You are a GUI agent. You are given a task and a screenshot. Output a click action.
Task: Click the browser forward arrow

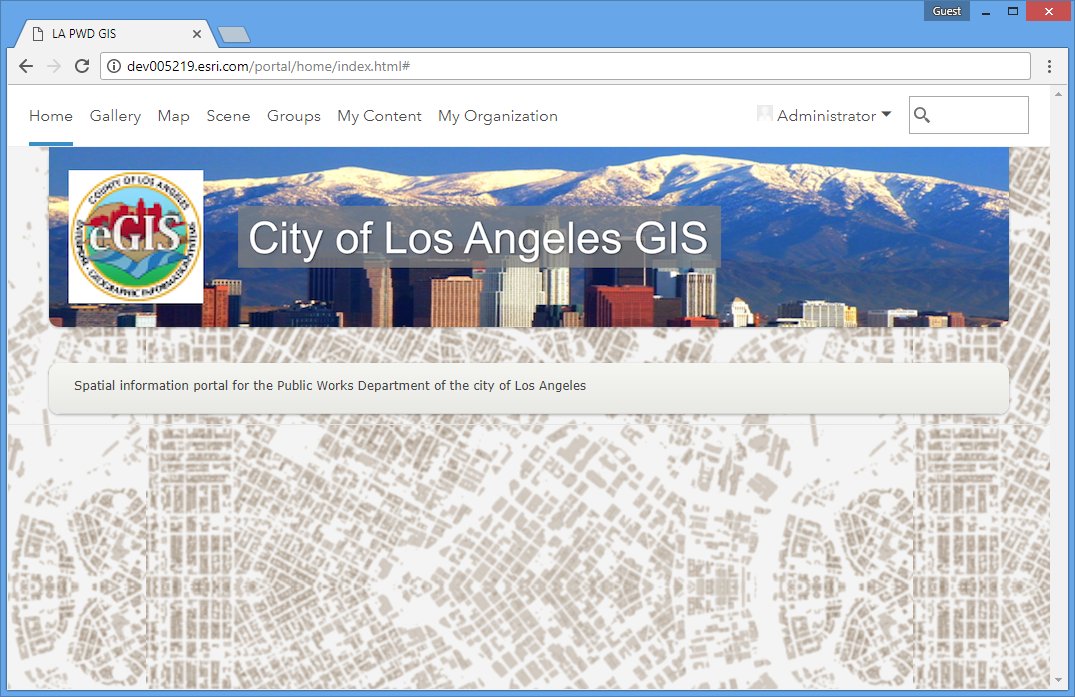54,66
